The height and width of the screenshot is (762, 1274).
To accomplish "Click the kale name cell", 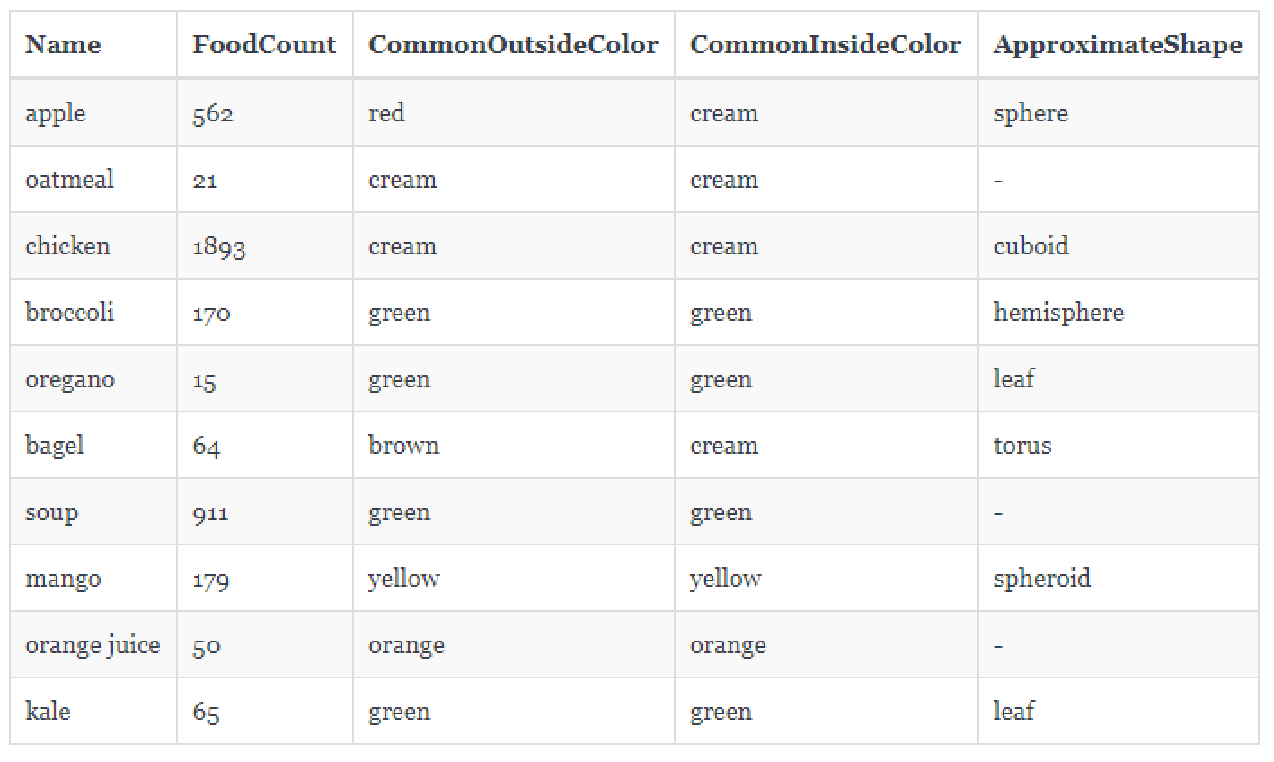I will tap(48, 712).
